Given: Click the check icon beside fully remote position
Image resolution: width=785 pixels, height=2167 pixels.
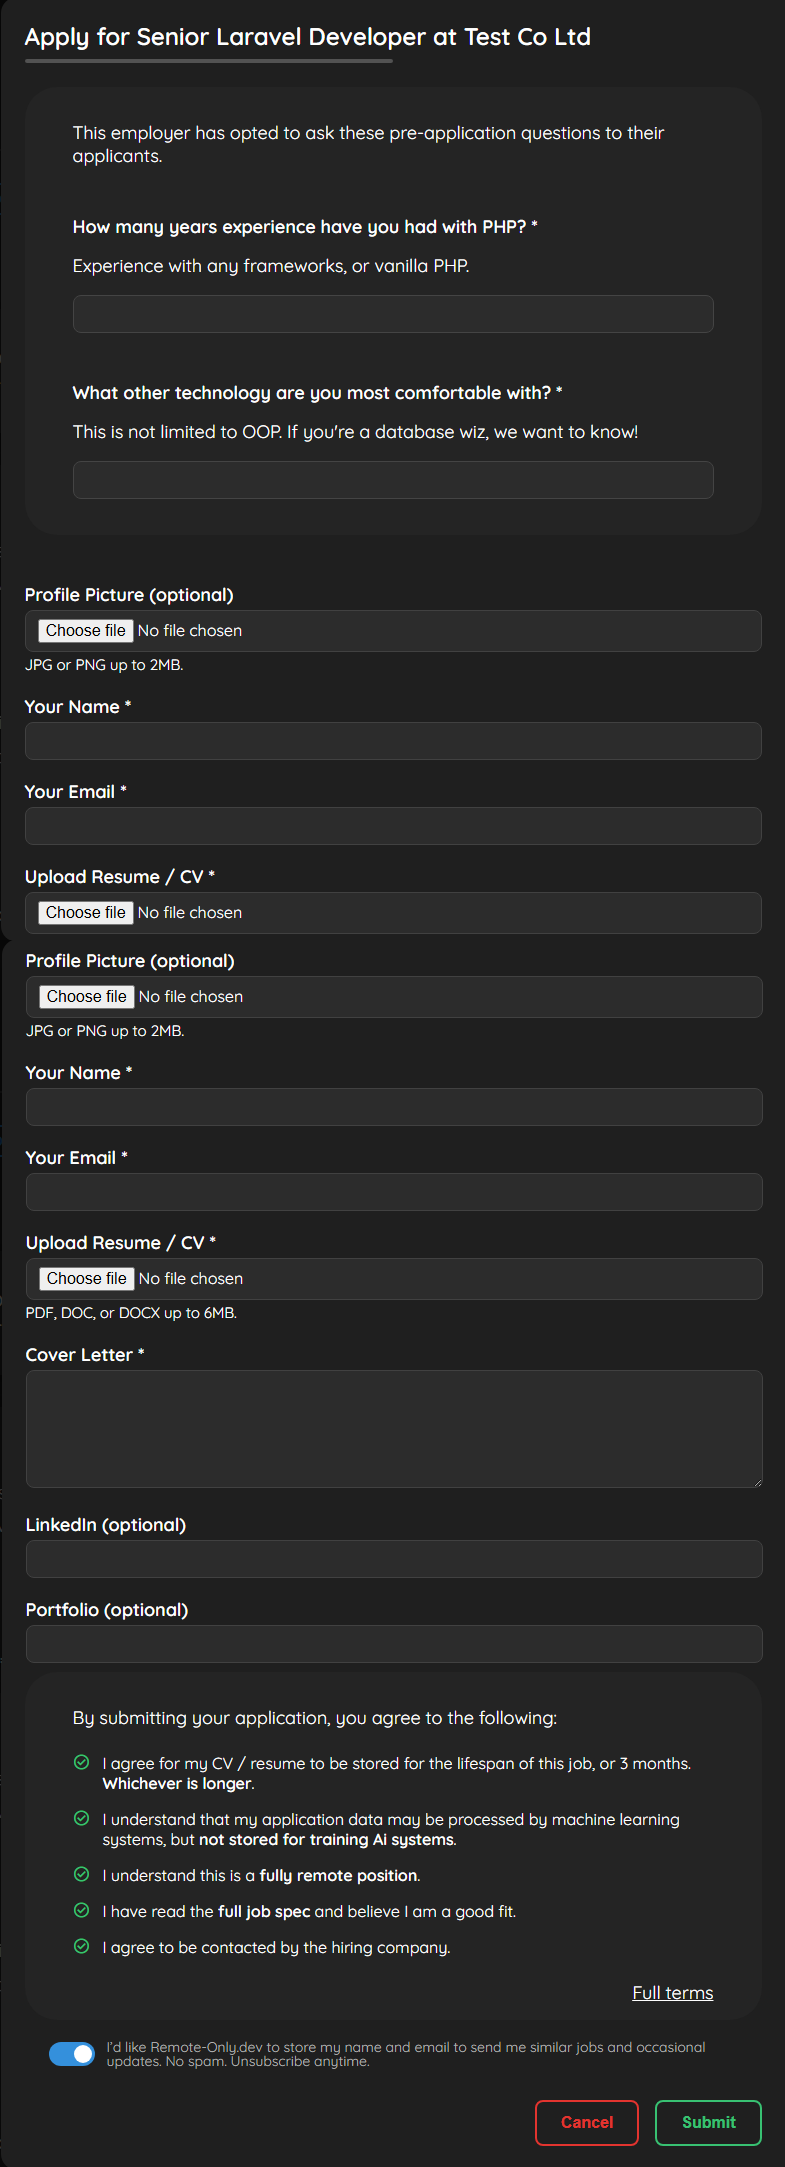Looking at the screenshot, I should point(83,1875).
